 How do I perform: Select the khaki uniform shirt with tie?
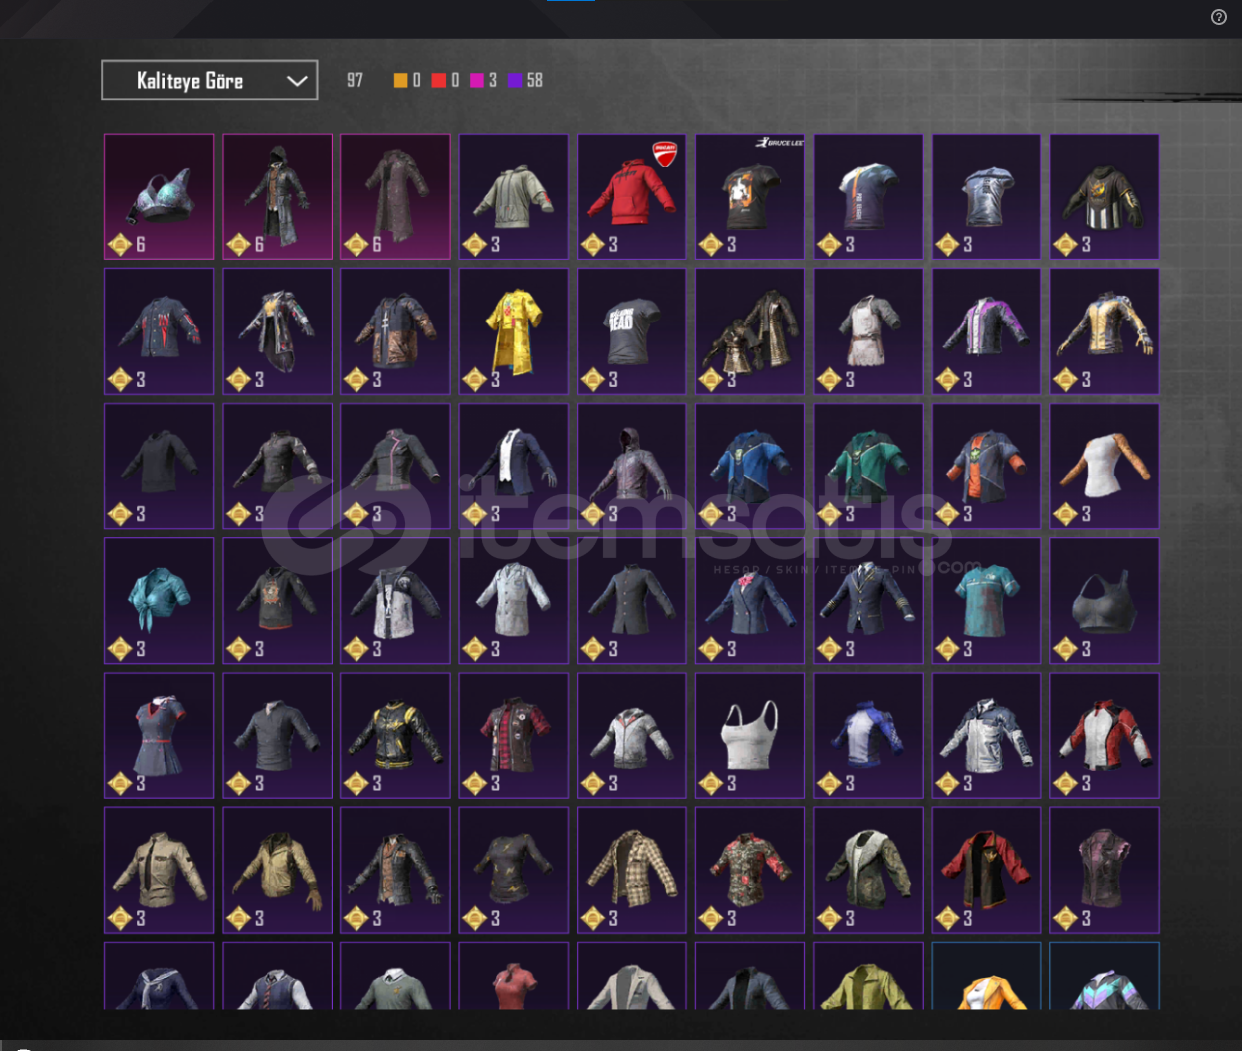point(159,871)
